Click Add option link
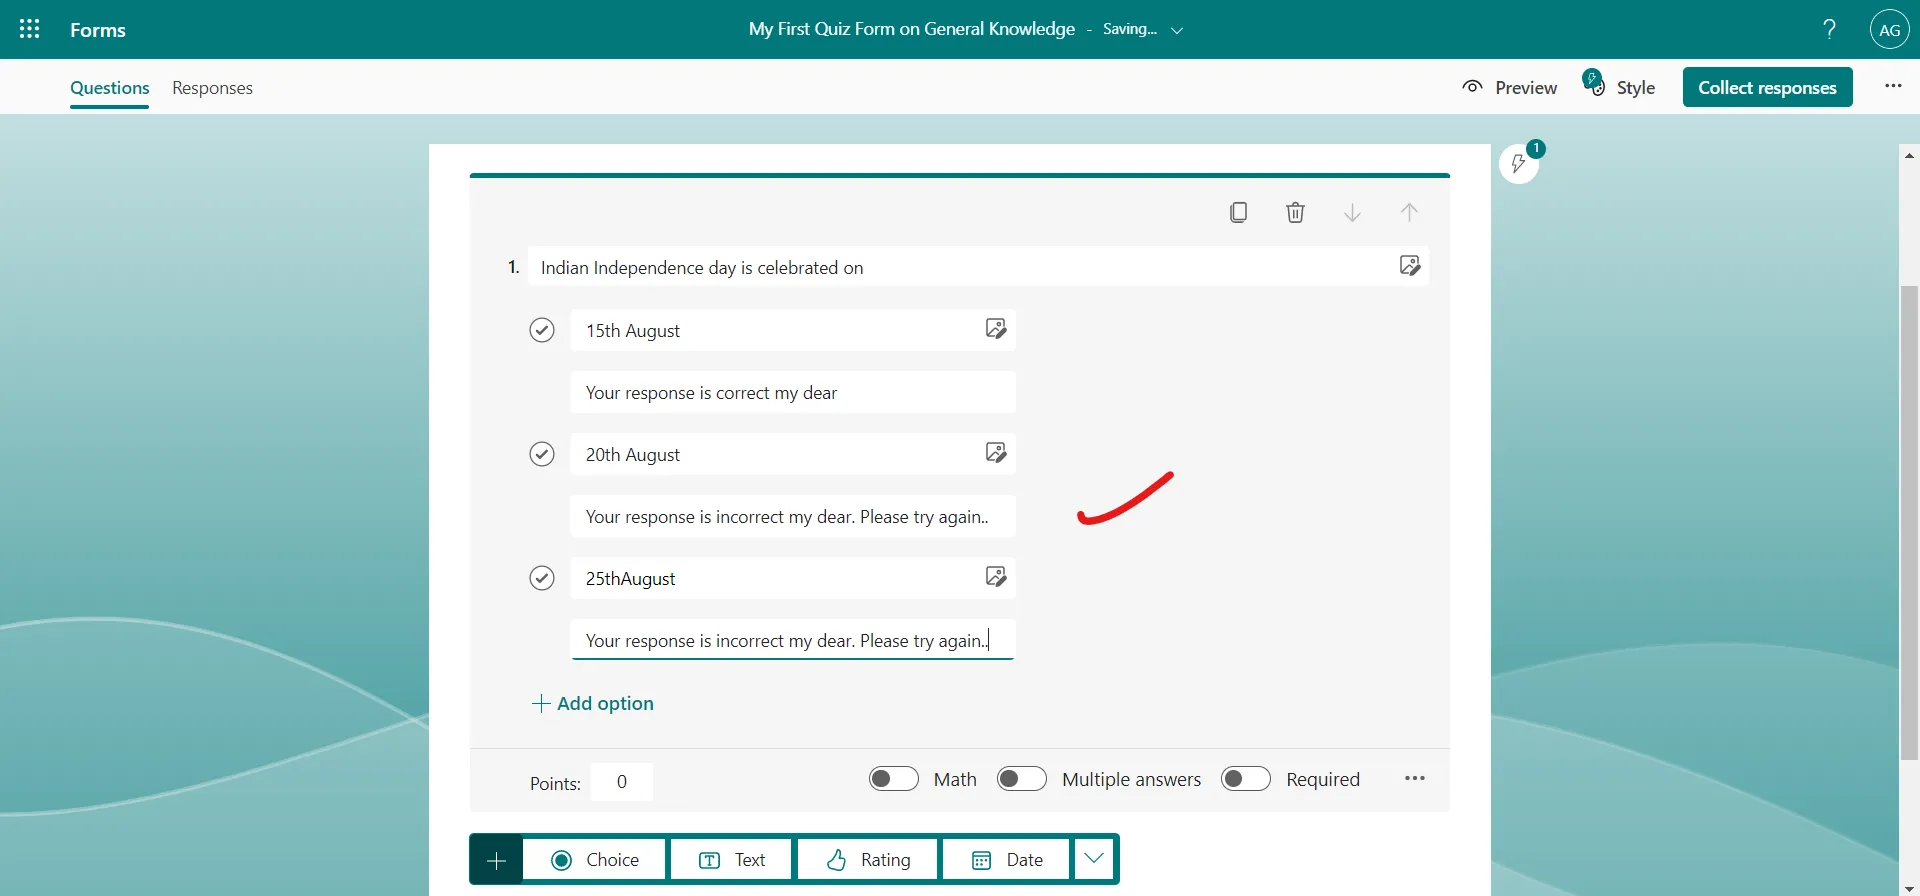The image size is (1920, 896). (592, 703)
